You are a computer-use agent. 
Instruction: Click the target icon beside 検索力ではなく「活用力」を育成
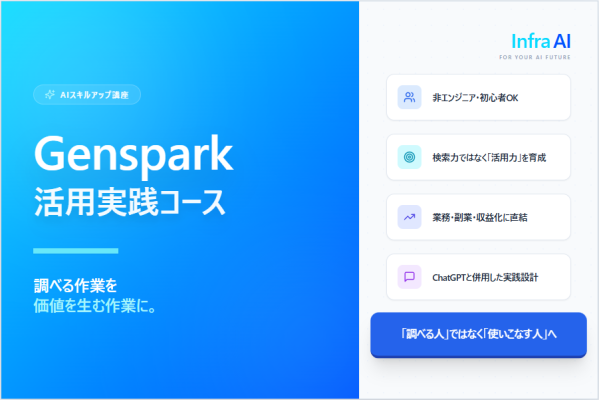click(x=409, y=157)
